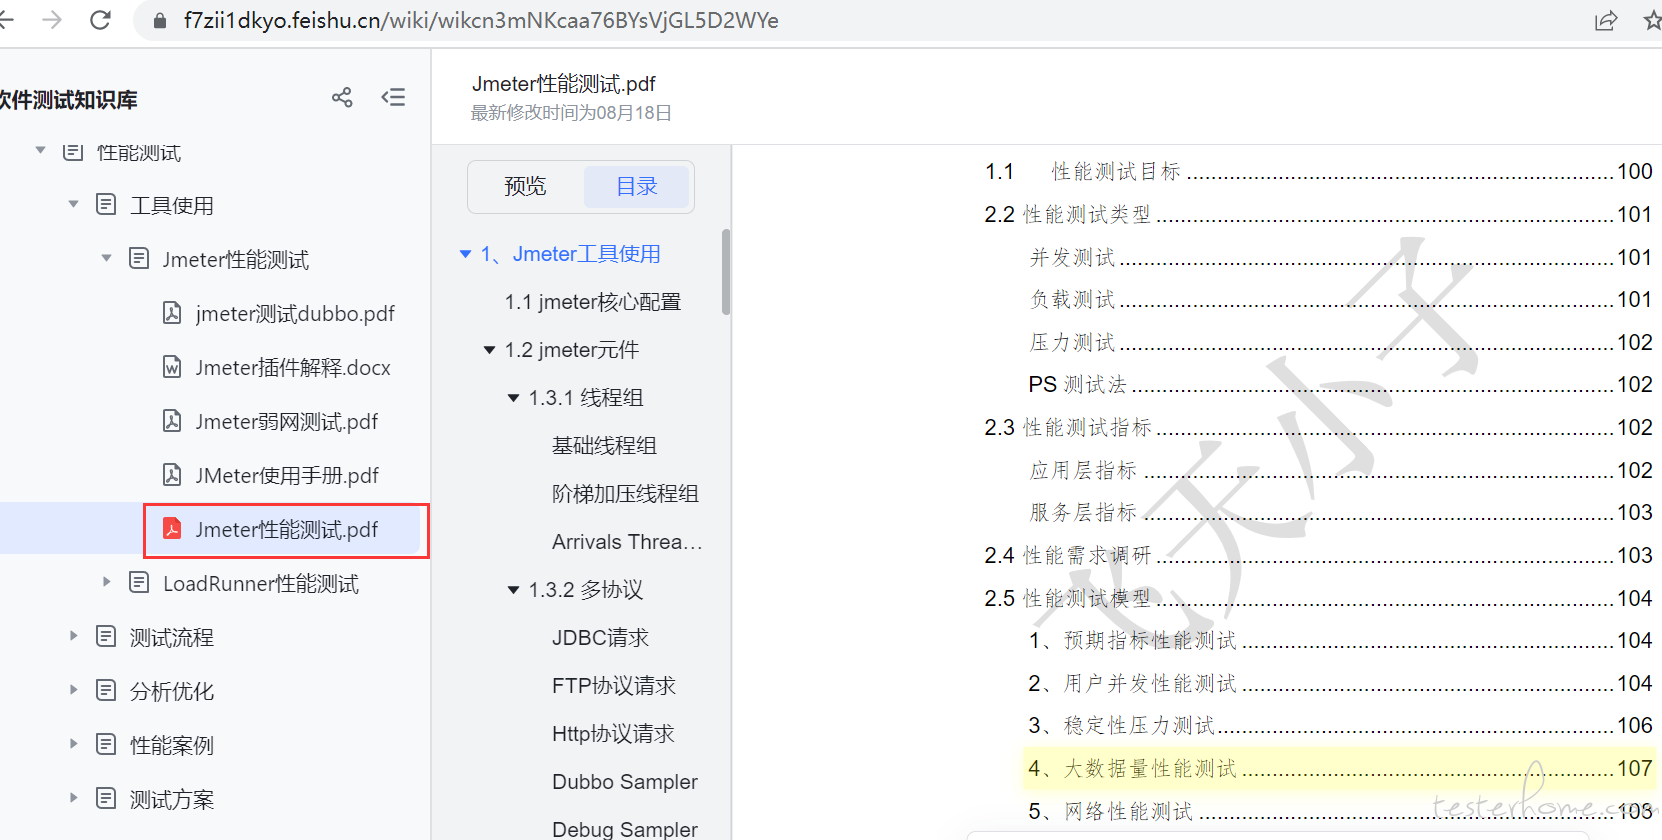
Task: Click the Word icon of Jmeter插件解释.docx
Action: pyautogui.click(x=172, y=367)
